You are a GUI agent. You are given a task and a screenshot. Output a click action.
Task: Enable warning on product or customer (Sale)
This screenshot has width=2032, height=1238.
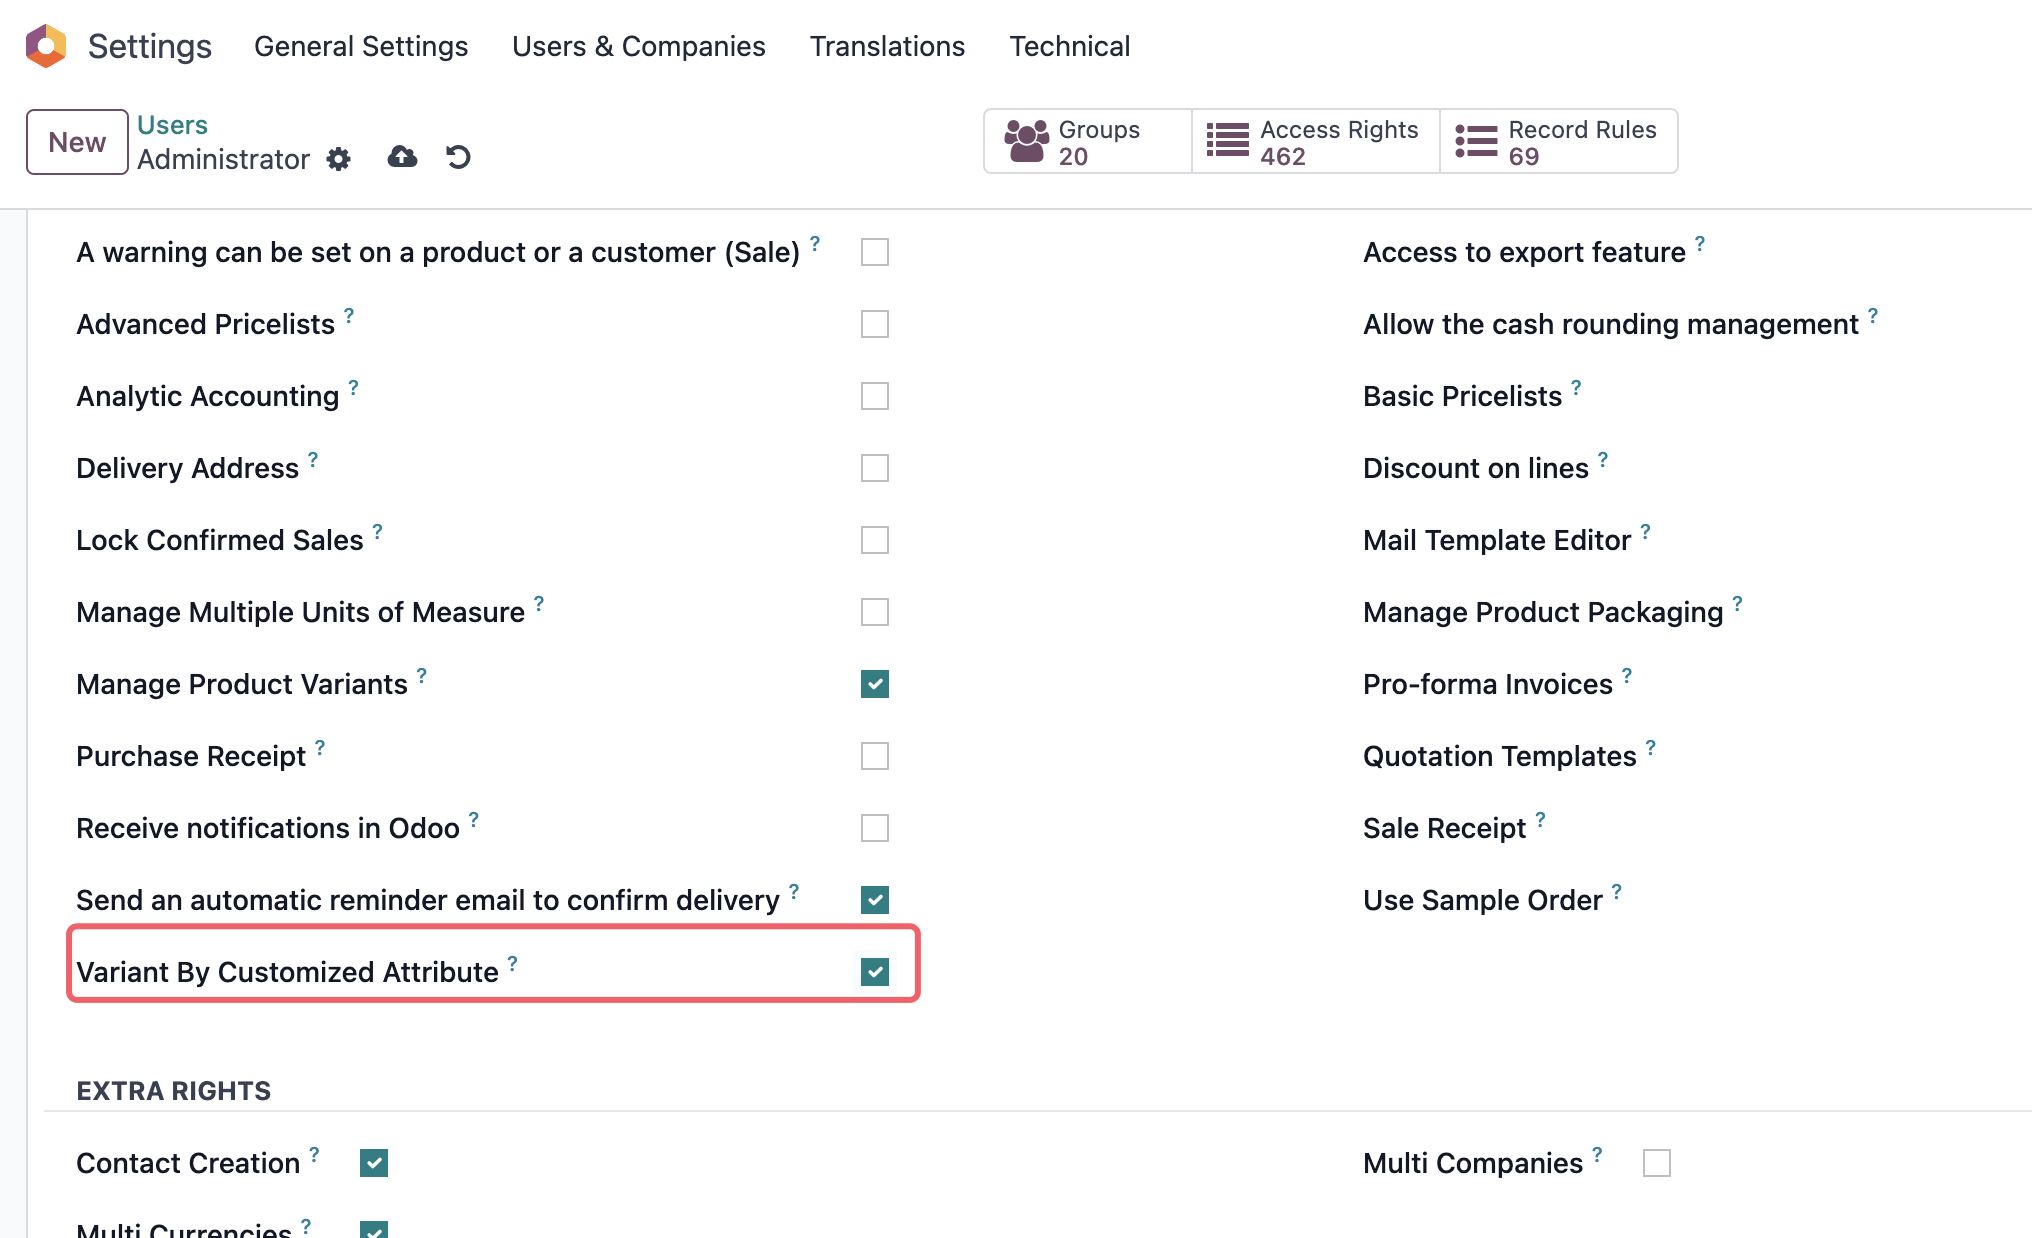pyautogui.click(x=875, y=252)
